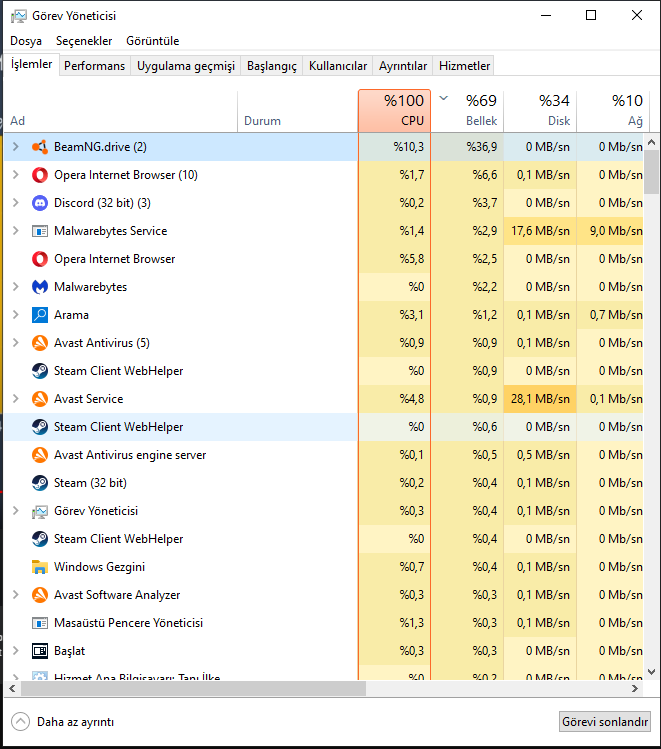Expand the BeamNG.drive (2) process group

coord(15,147)
